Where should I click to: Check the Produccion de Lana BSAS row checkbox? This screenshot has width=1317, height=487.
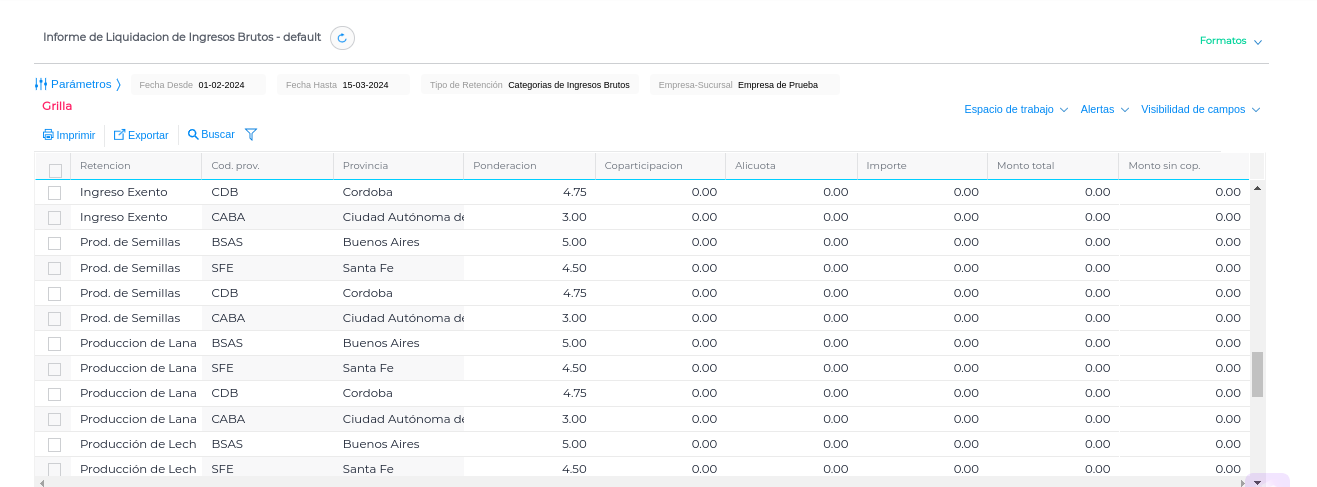[x=55, y=344]
